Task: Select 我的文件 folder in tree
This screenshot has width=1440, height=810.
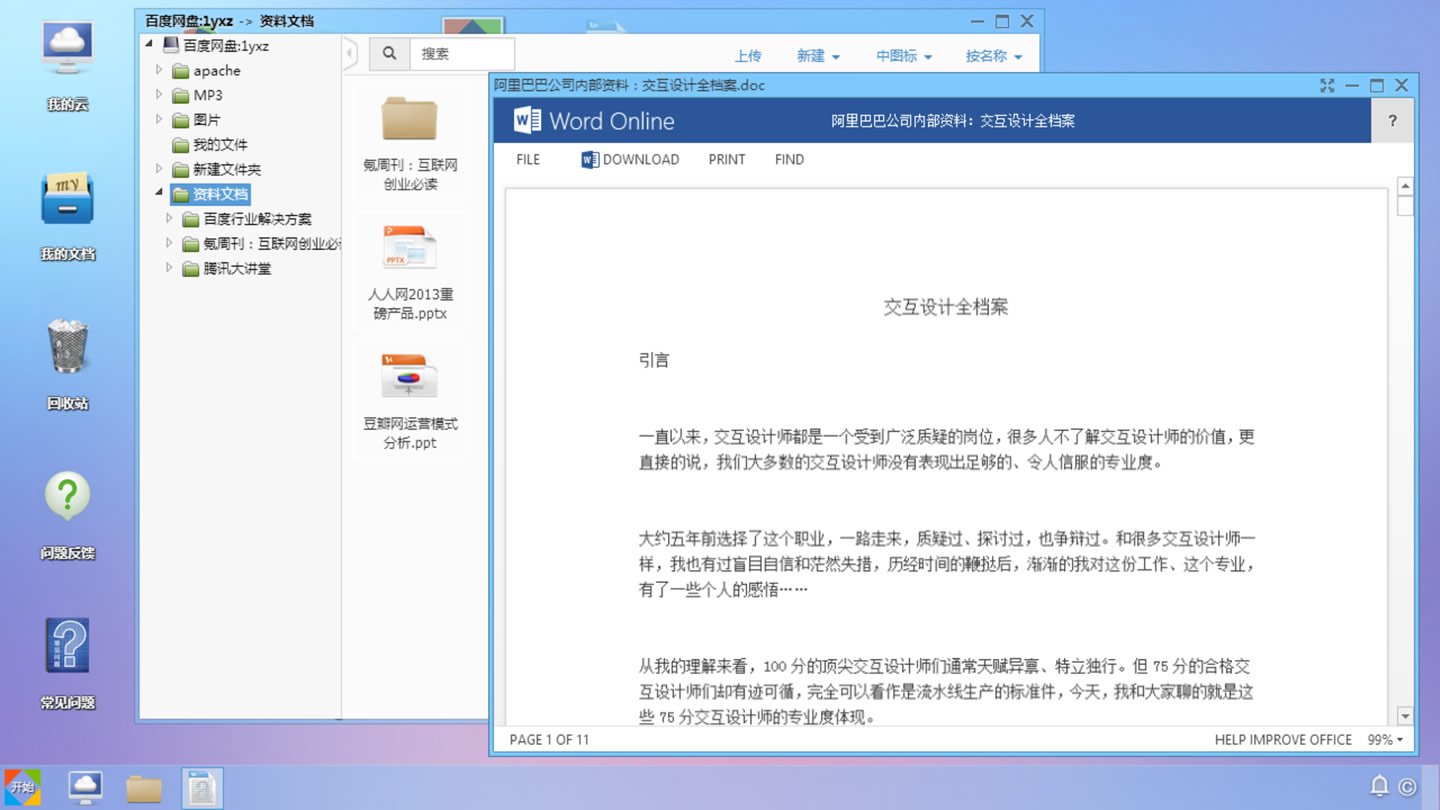Action: click(210, 144)
